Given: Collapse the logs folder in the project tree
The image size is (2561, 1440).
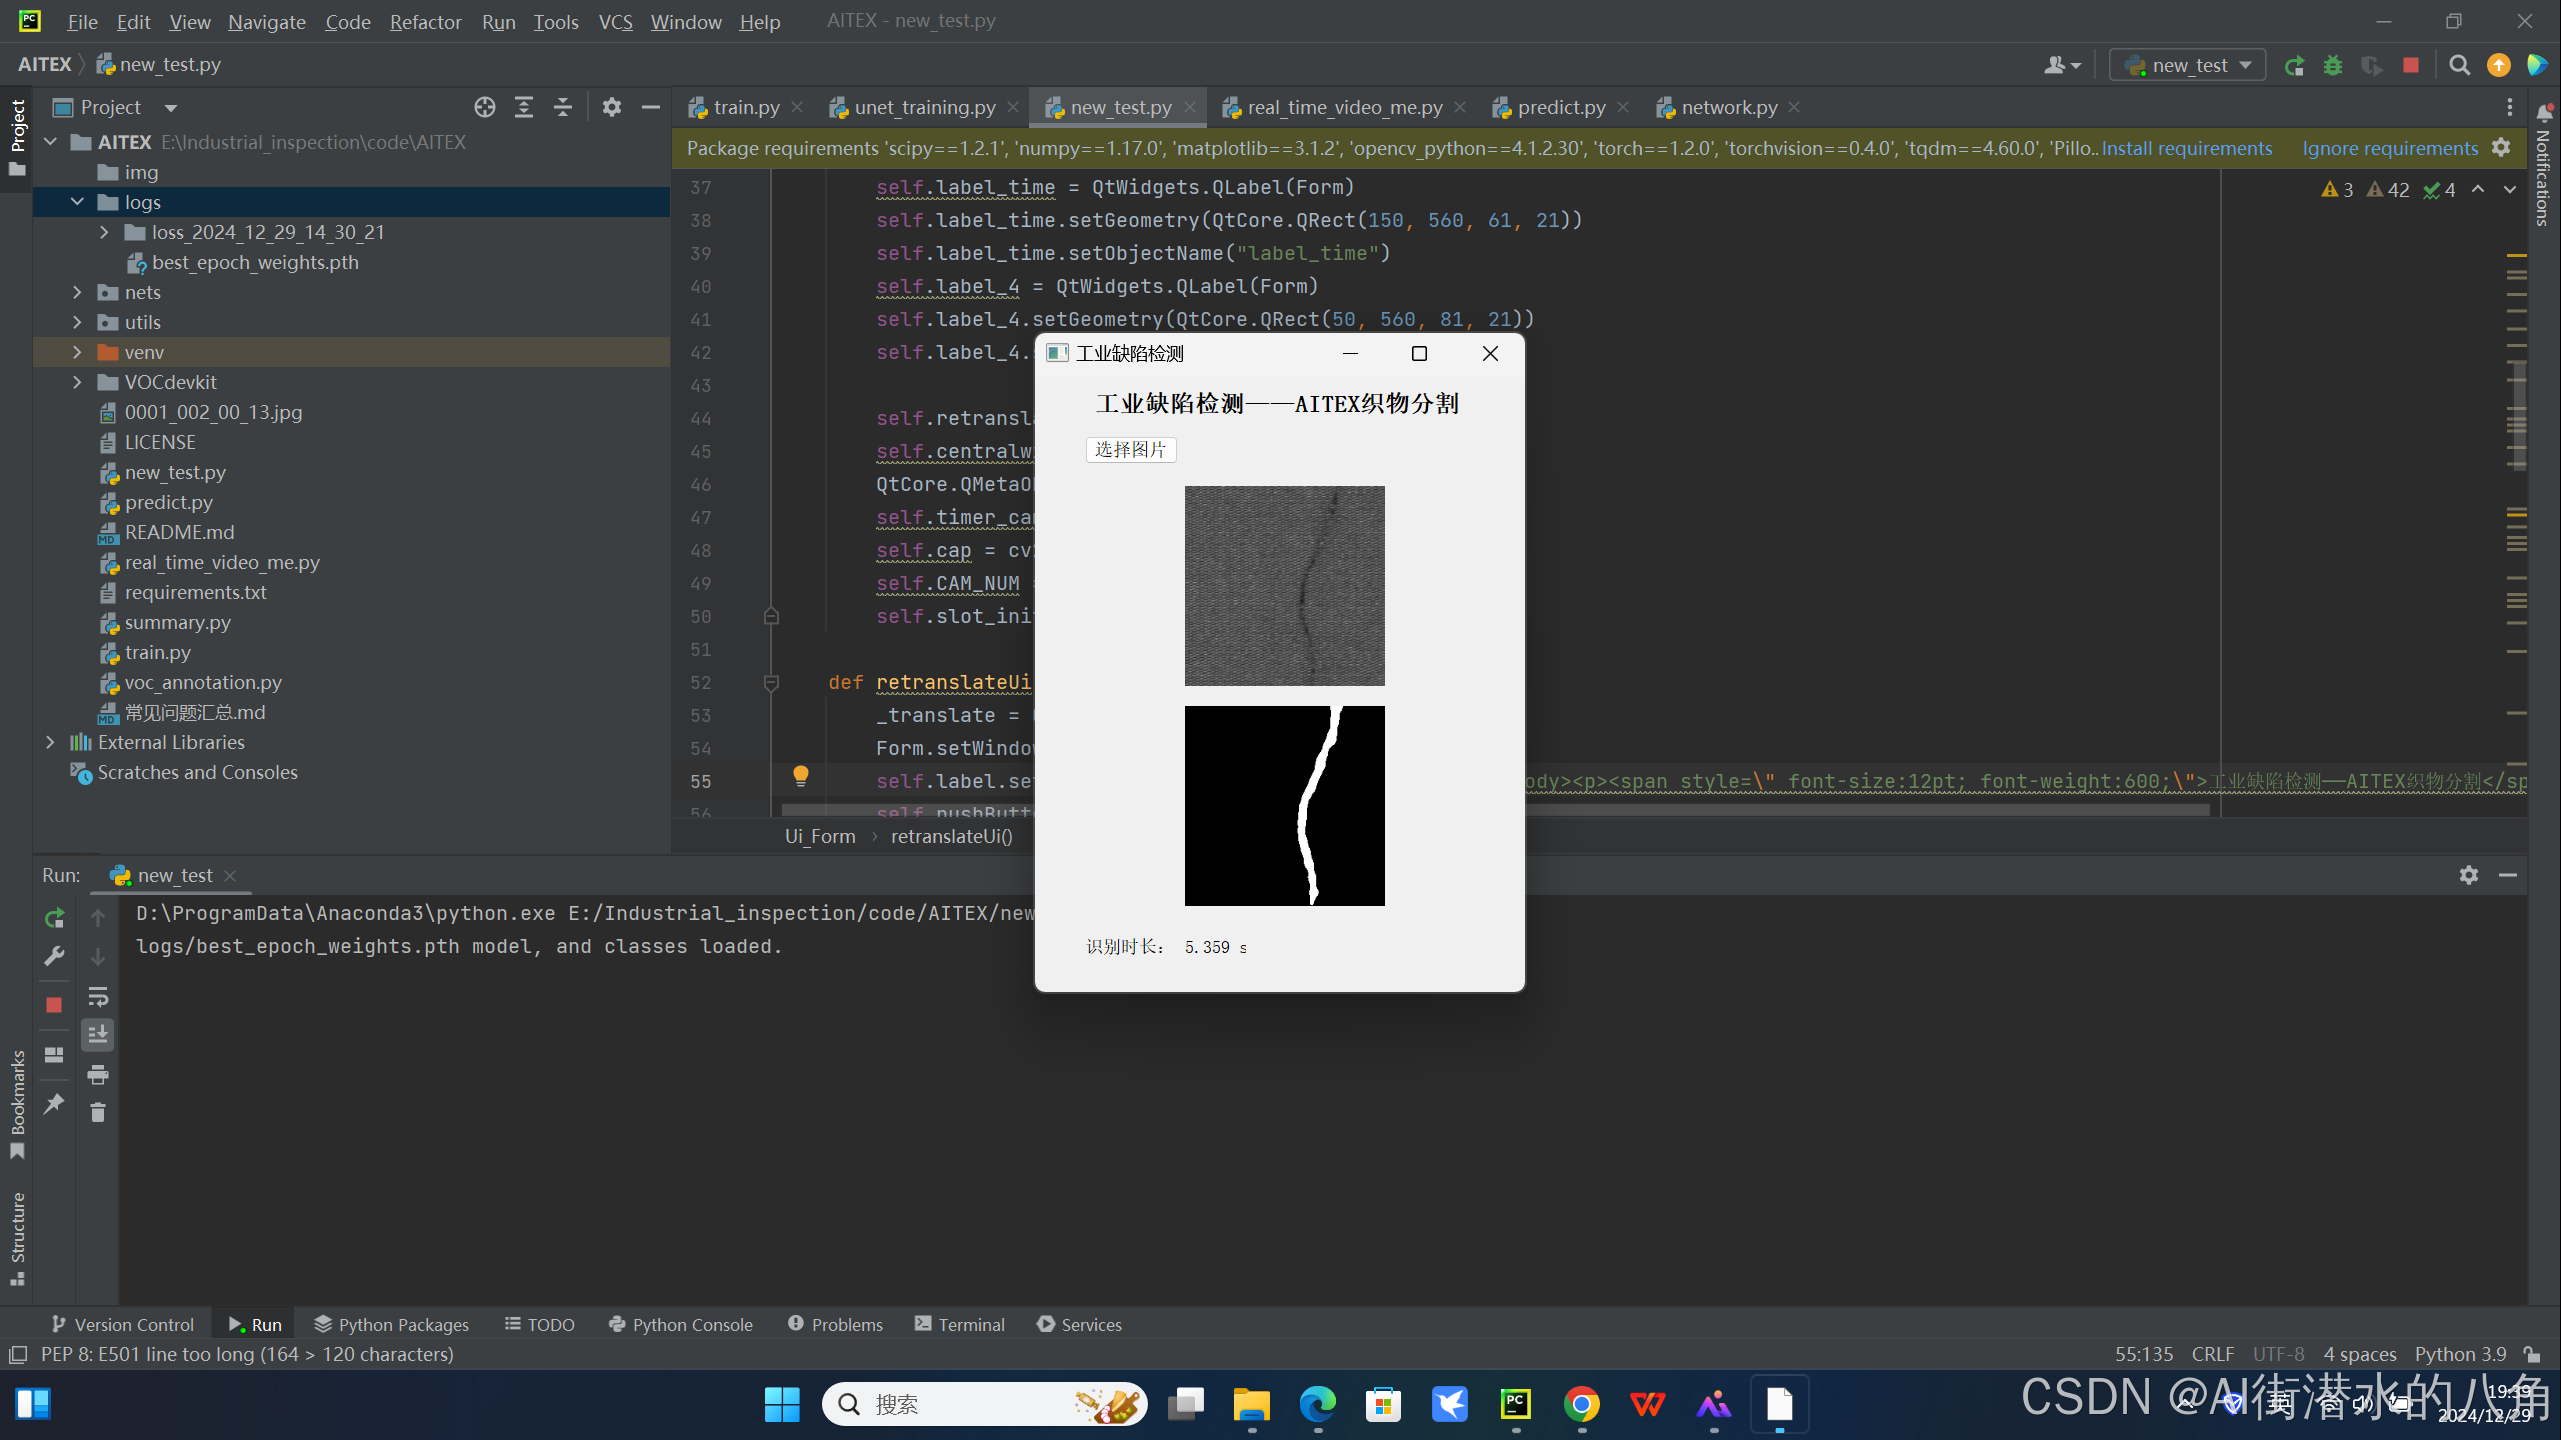Looking at the screenshot, I should 77,202.
